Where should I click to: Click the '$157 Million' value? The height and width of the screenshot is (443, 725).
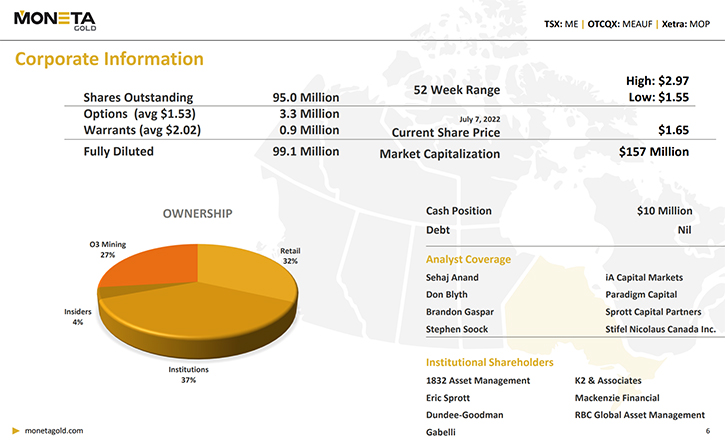(x=654, y=152)
